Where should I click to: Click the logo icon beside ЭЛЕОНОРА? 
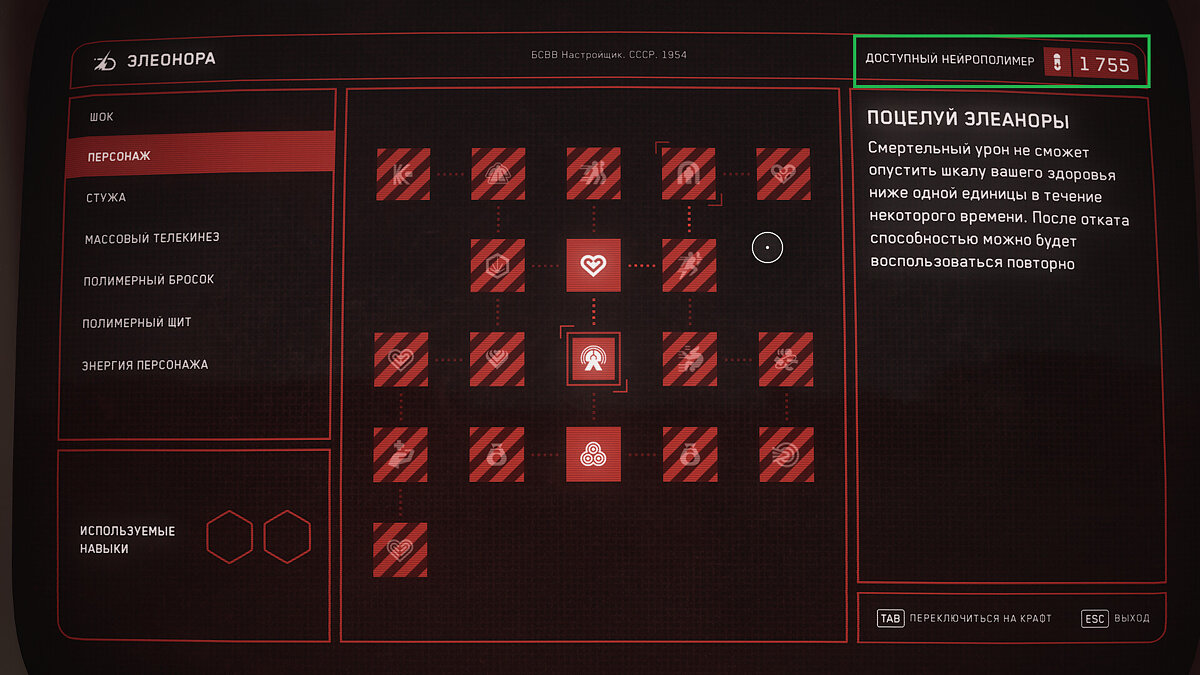(x=105, y=61)
